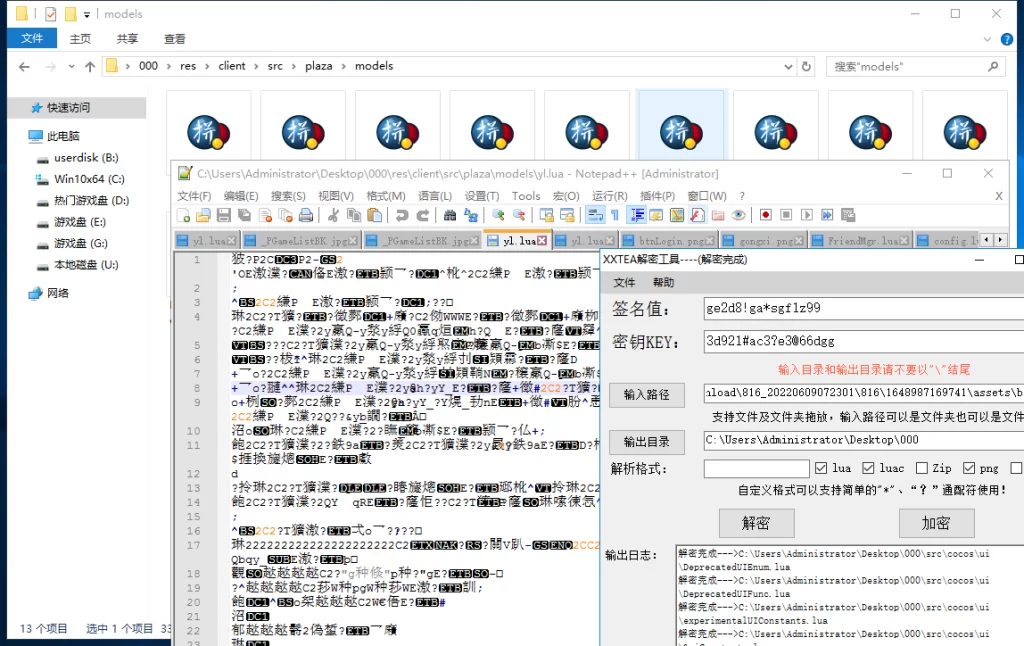Screen dimensions: 1024x646
Task: Toggle the png format checkbox
Action: pyautogui.click(x=968, y=468)
